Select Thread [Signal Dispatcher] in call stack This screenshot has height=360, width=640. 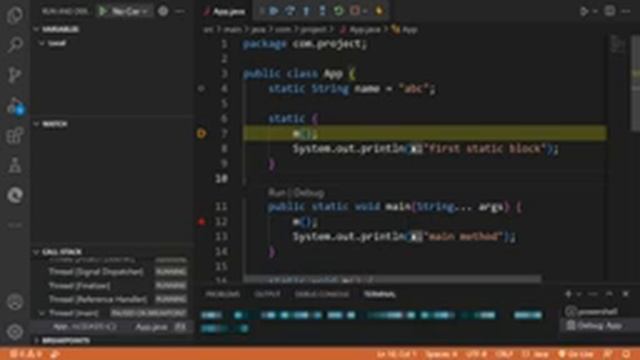96,272
